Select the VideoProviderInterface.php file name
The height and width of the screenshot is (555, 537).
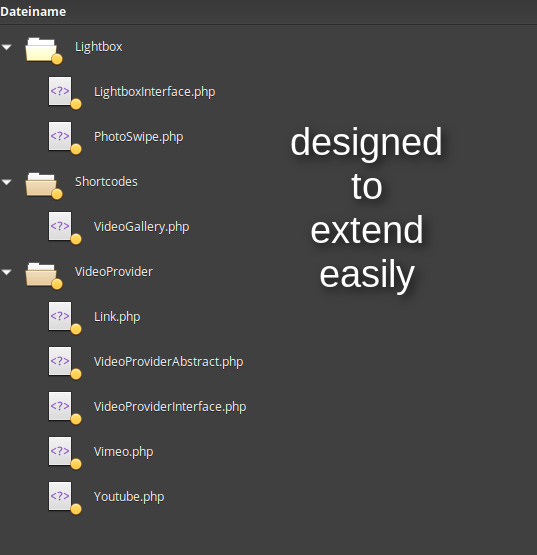click(170, 407)
